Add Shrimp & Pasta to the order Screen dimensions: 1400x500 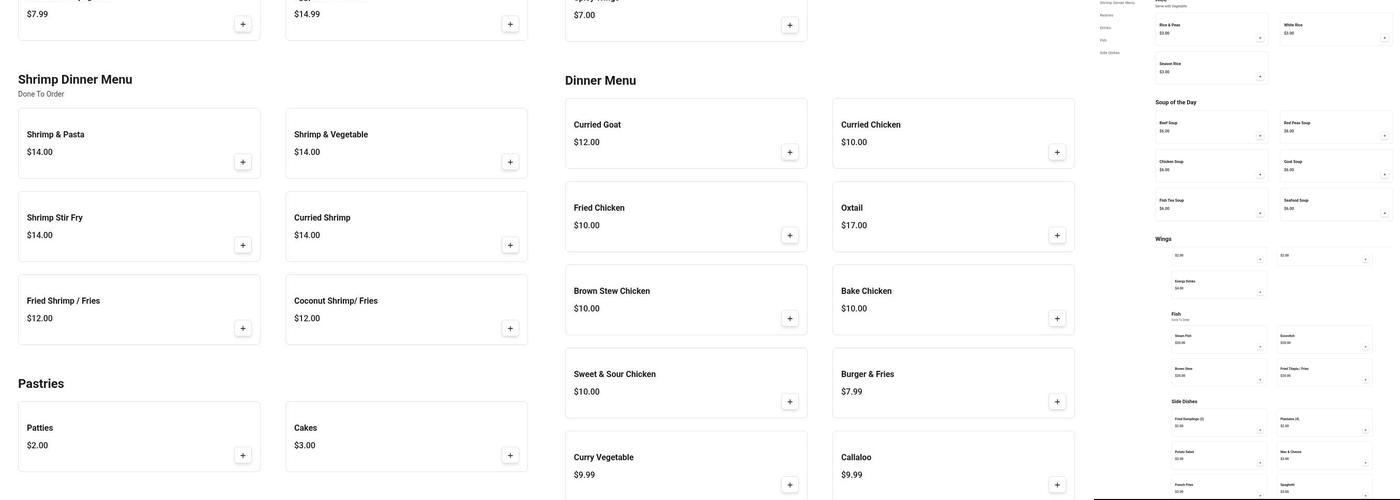pos(243,162)
